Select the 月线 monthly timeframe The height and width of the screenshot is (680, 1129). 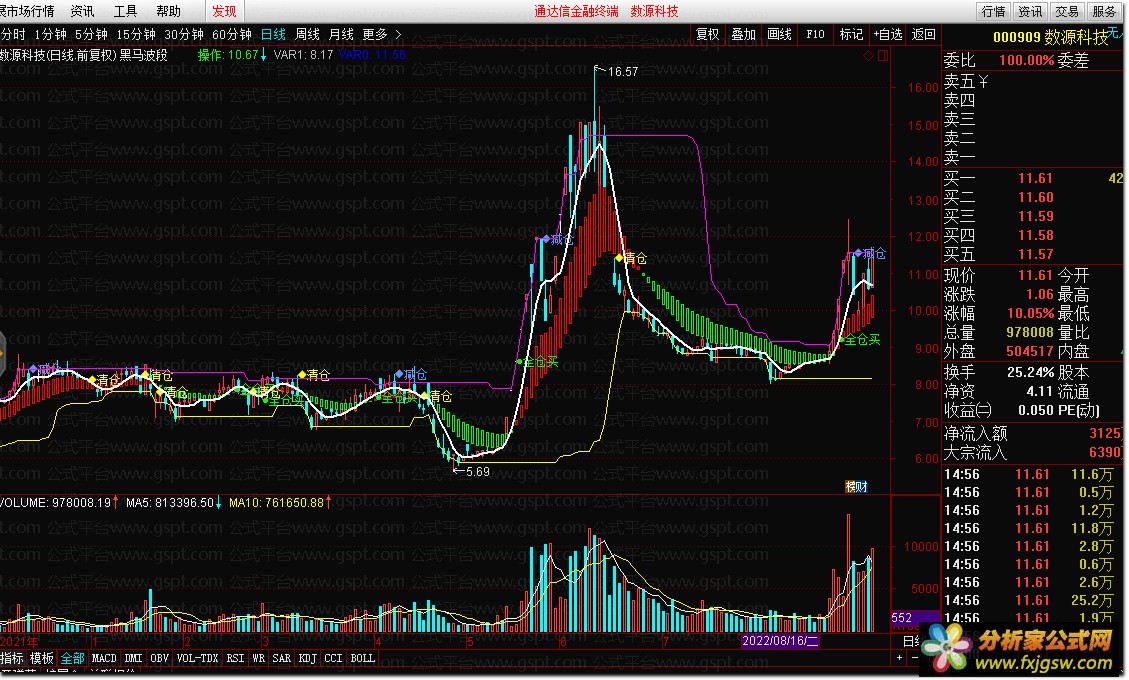click(341, 35)
